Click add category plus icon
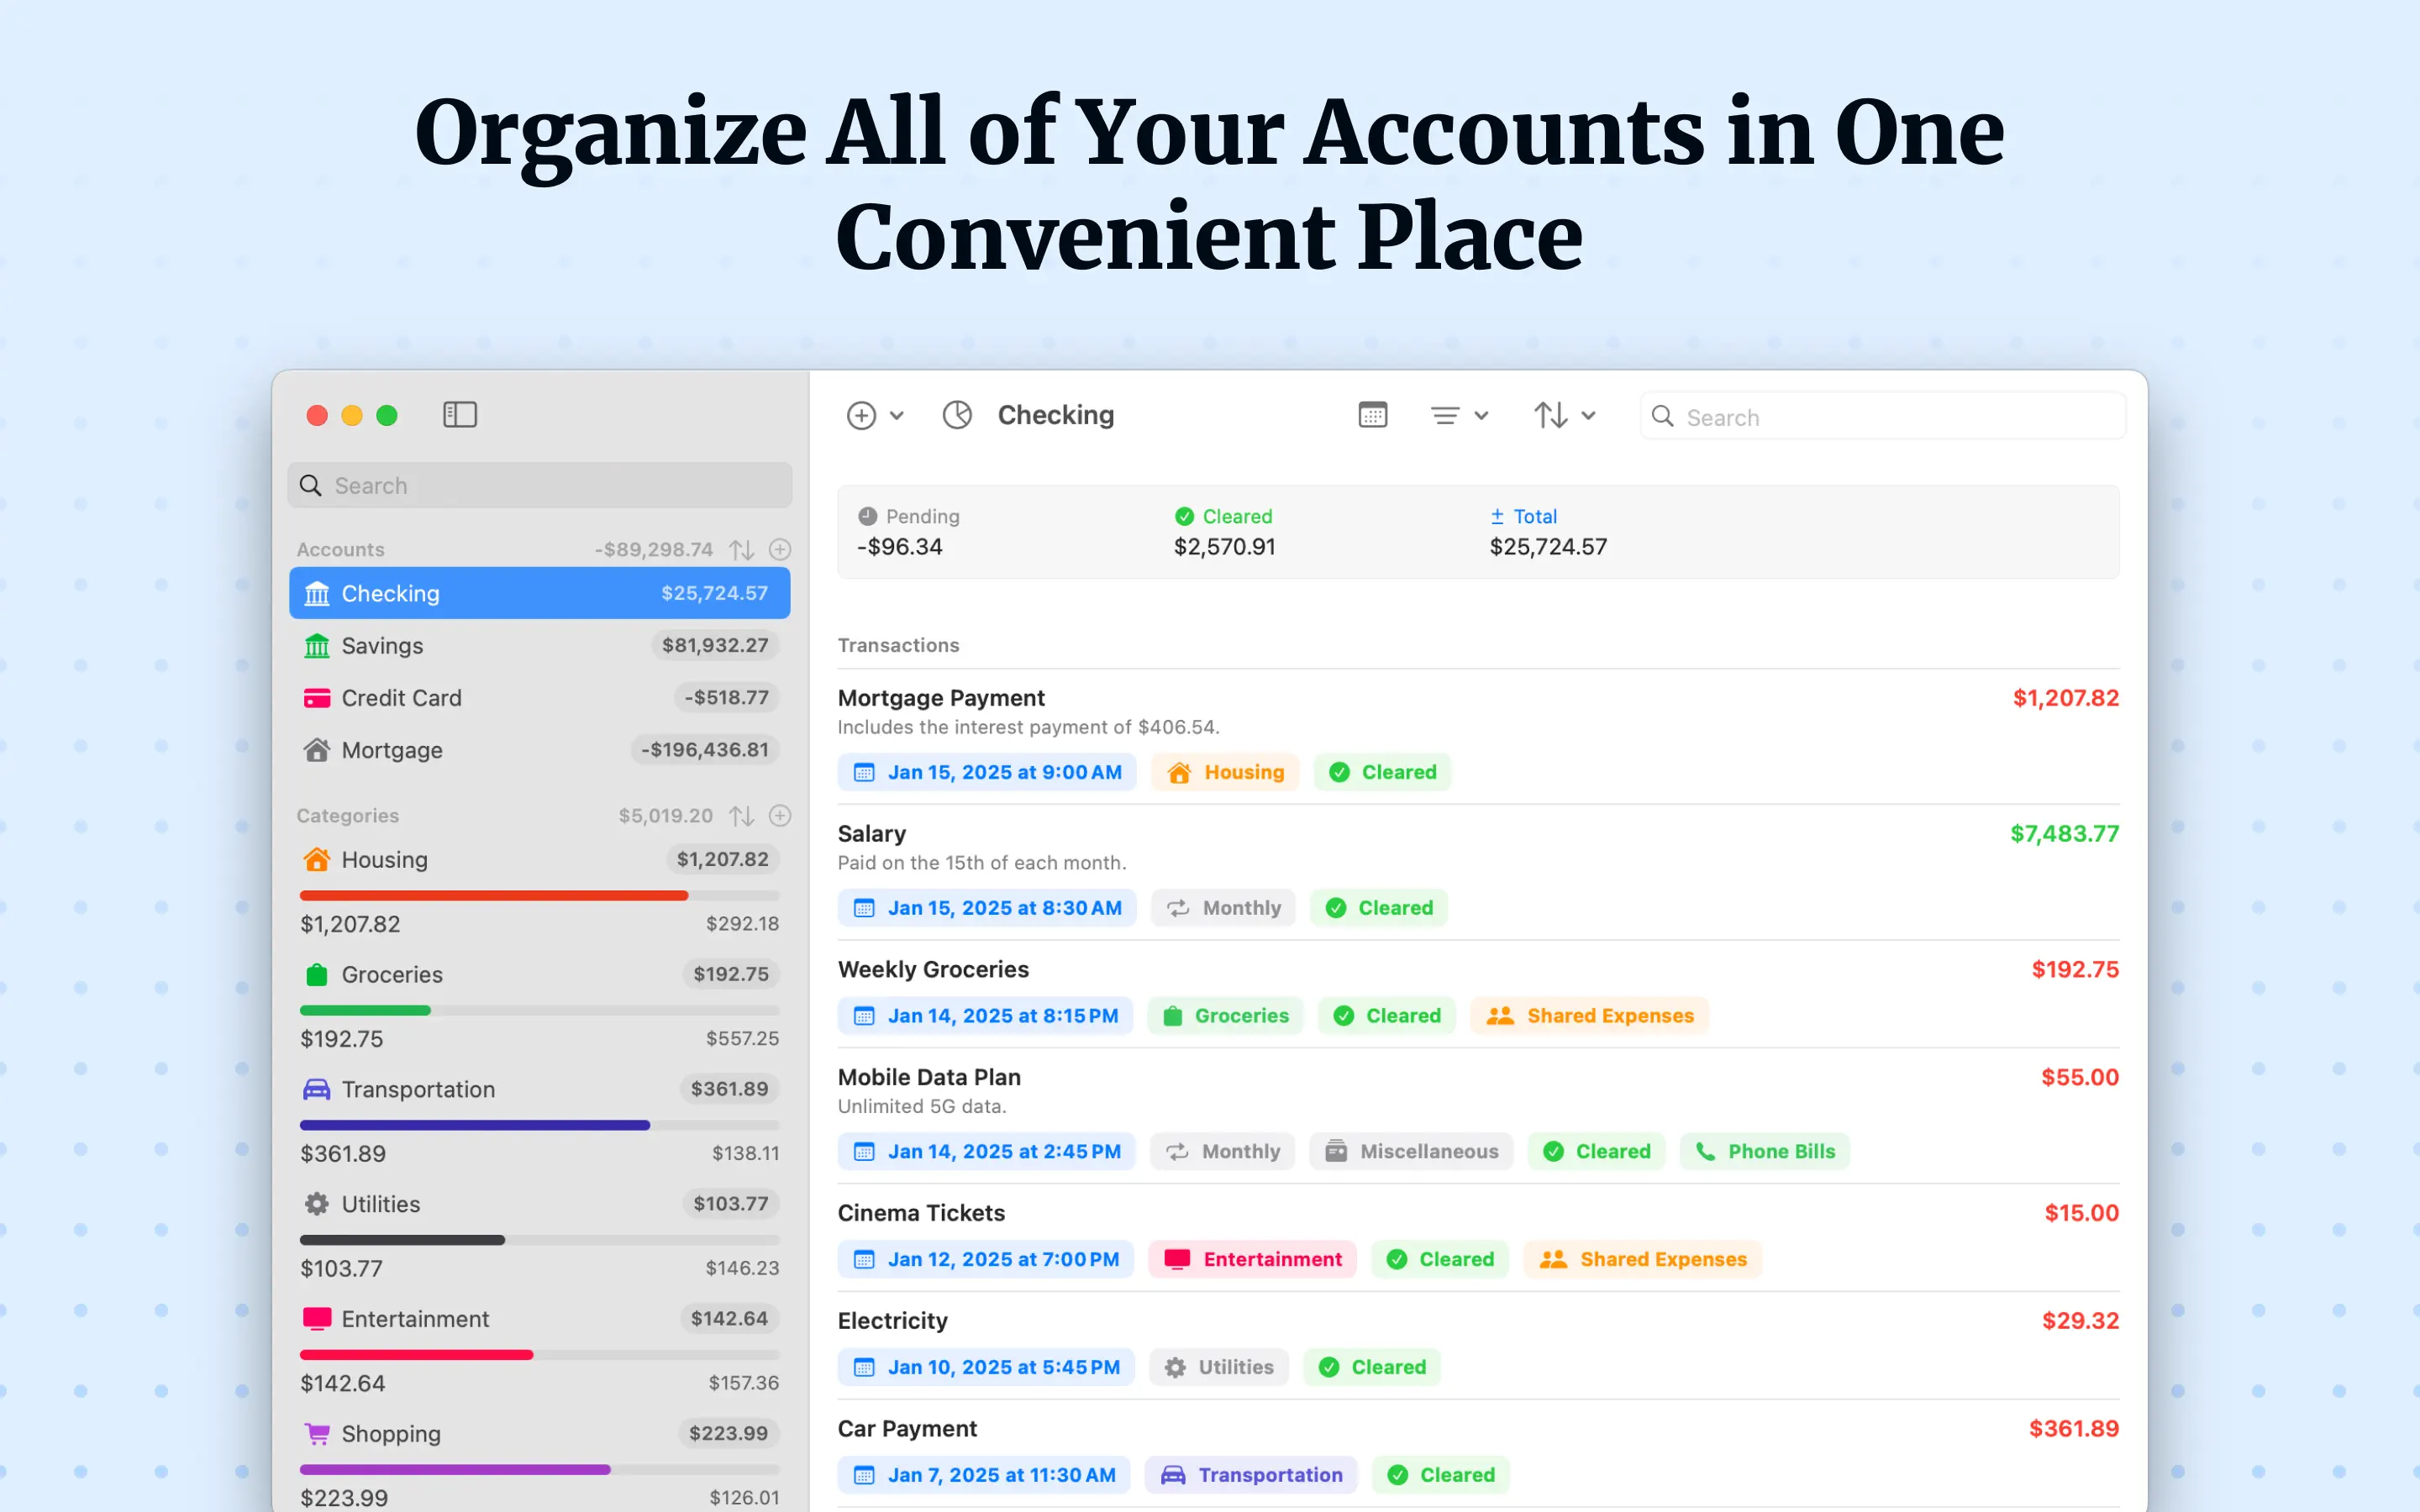 780,815
